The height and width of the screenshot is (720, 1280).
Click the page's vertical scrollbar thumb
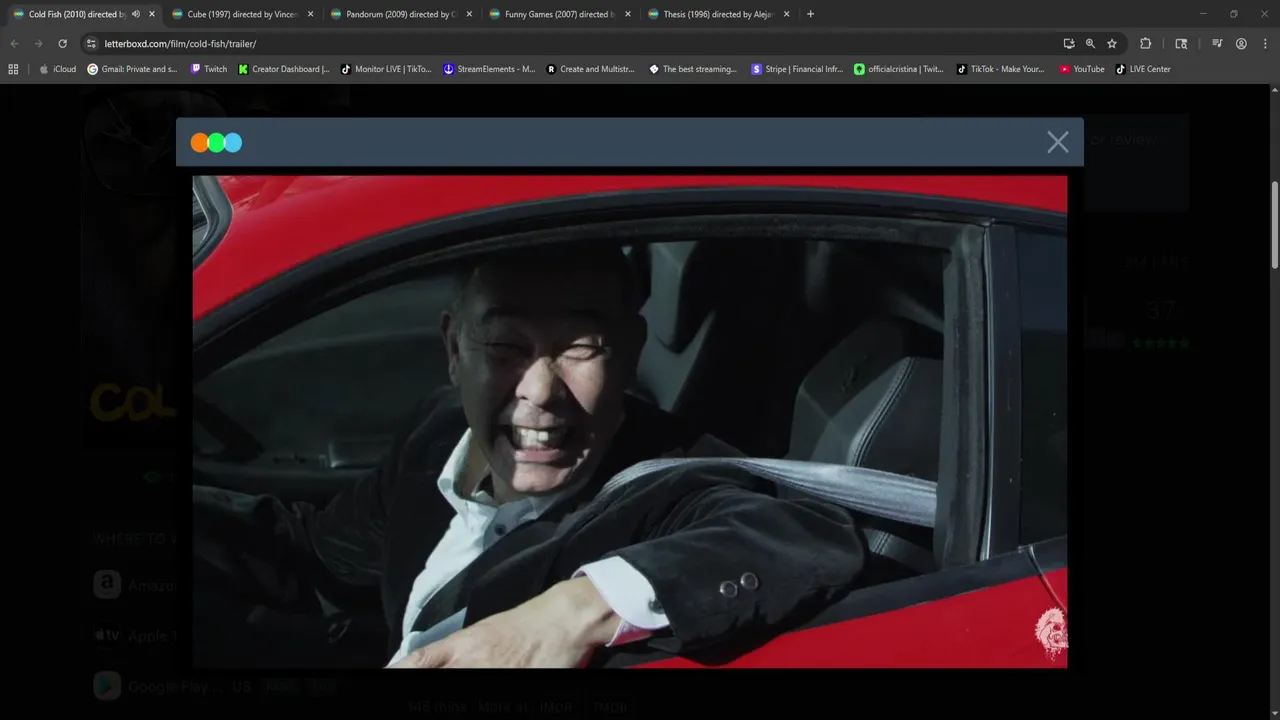tap(1274, 225)
